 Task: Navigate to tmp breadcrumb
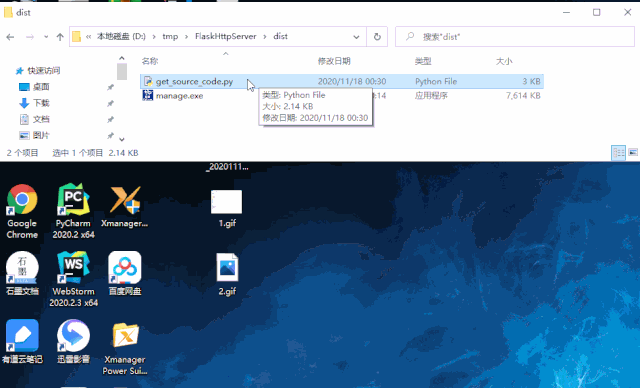click(170, 36)
